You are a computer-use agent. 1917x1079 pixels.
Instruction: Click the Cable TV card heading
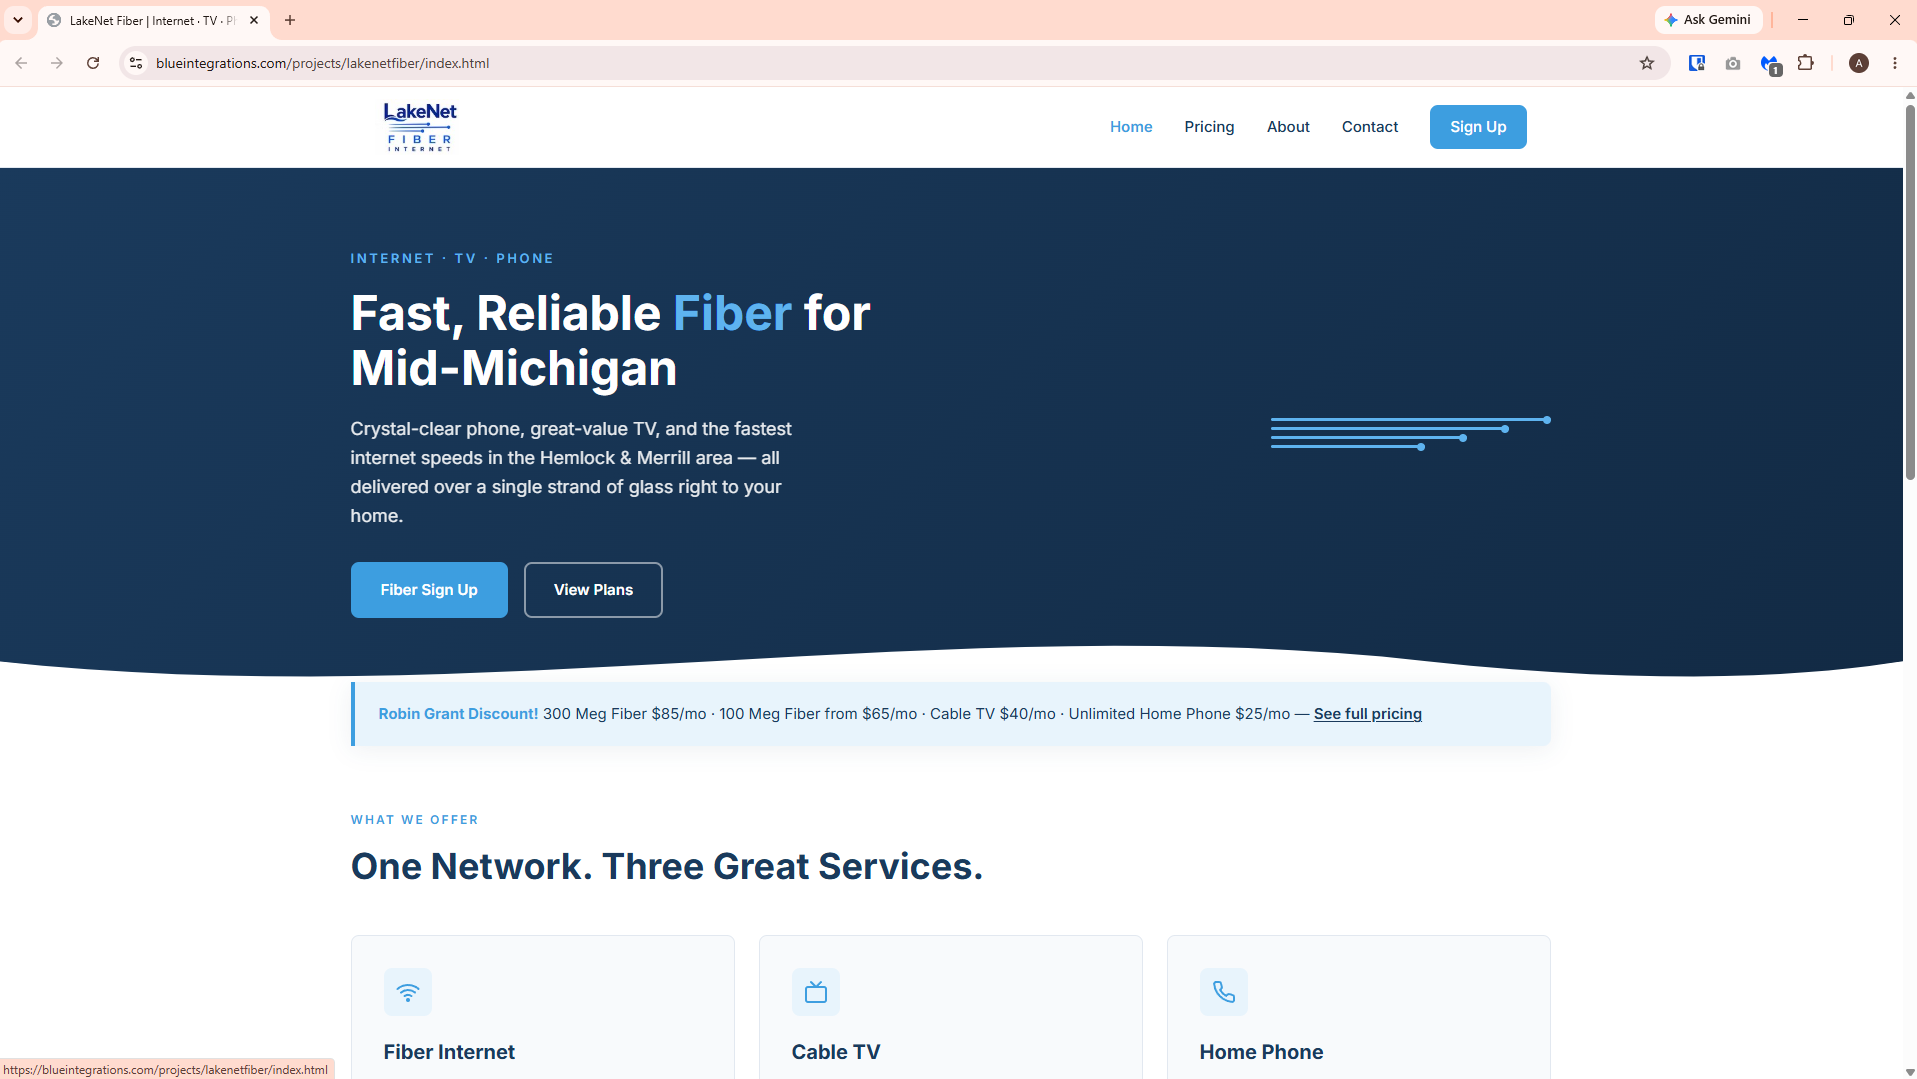tap(836, 1052)
